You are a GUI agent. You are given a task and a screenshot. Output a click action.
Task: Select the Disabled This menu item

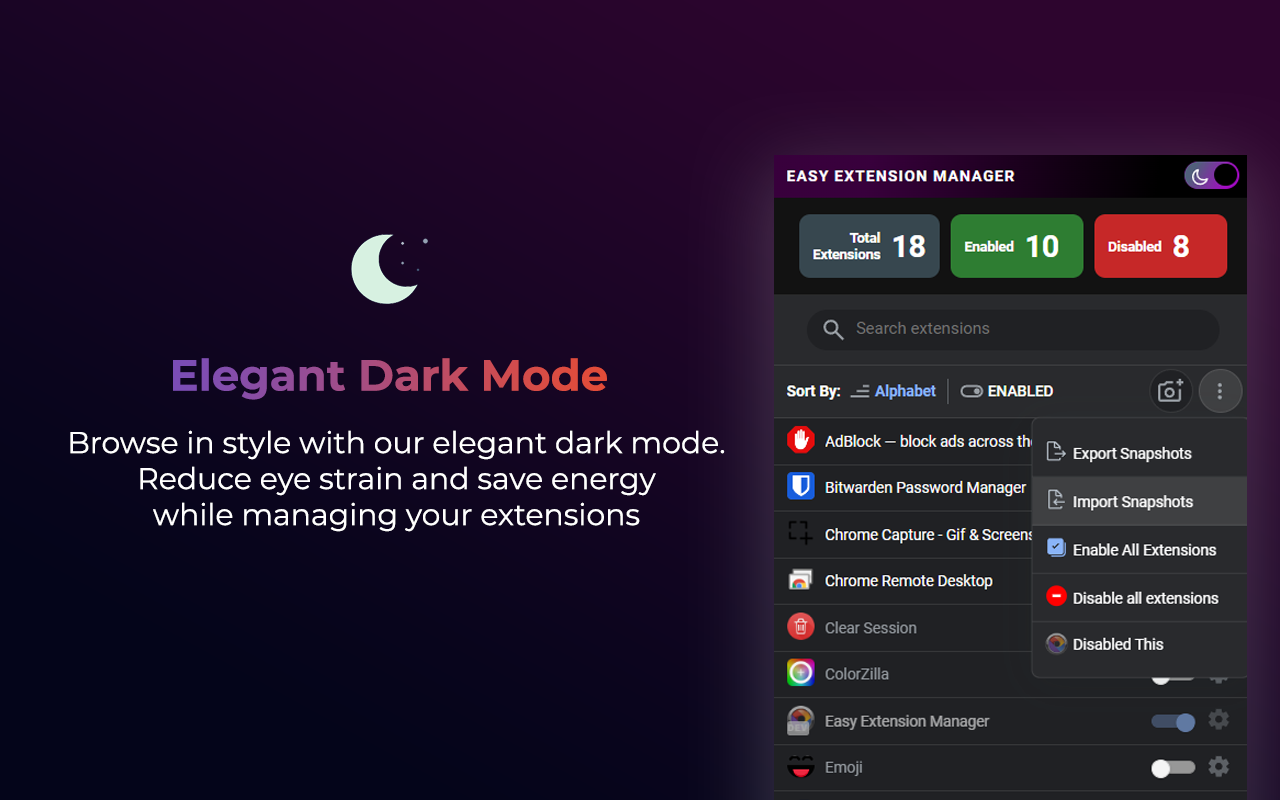point(1139,644)
